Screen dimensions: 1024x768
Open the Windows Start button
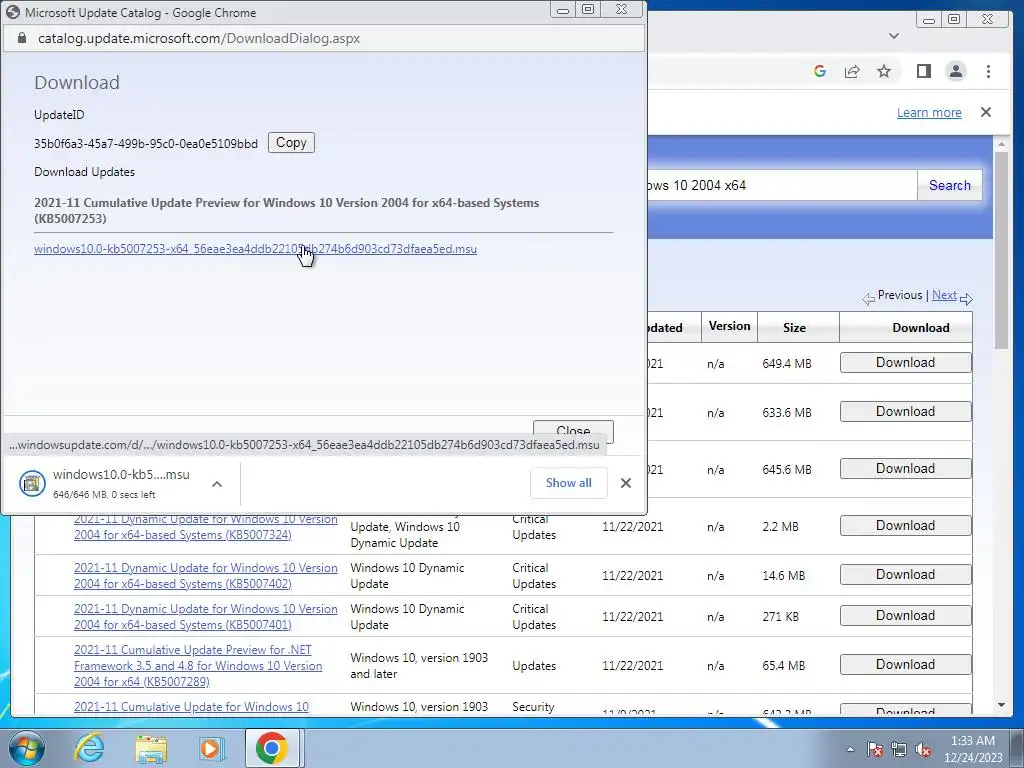tap(26, 748)
